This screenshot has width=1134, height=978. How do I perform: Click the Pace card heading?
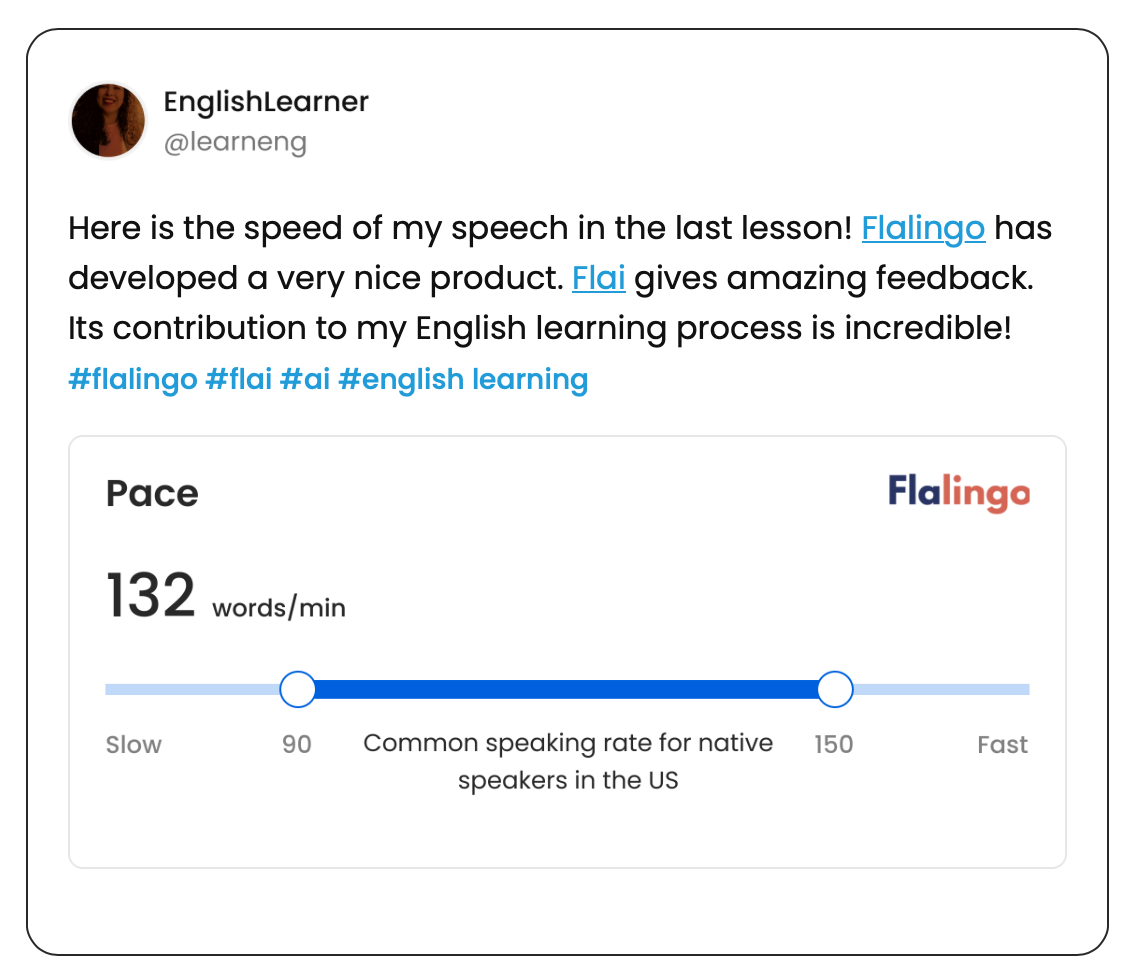tap(152, 493)
